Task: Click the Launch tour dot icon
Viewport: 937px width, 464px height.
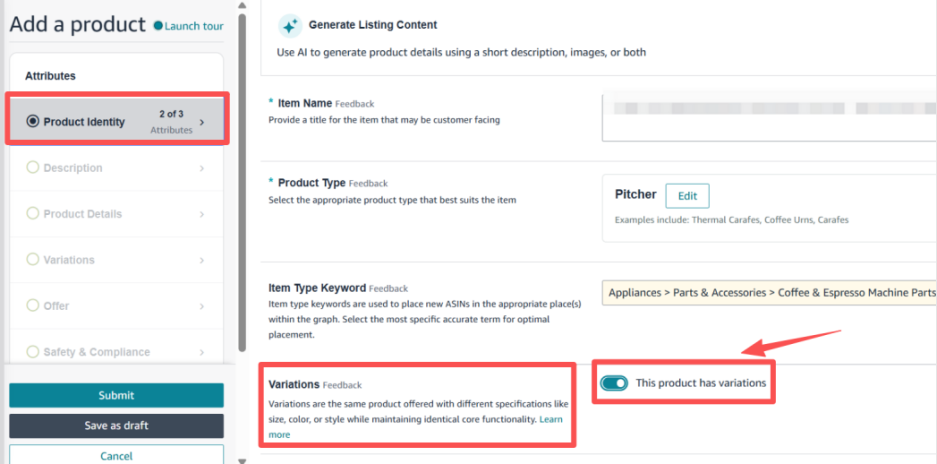Action: (x=158, y=26)
